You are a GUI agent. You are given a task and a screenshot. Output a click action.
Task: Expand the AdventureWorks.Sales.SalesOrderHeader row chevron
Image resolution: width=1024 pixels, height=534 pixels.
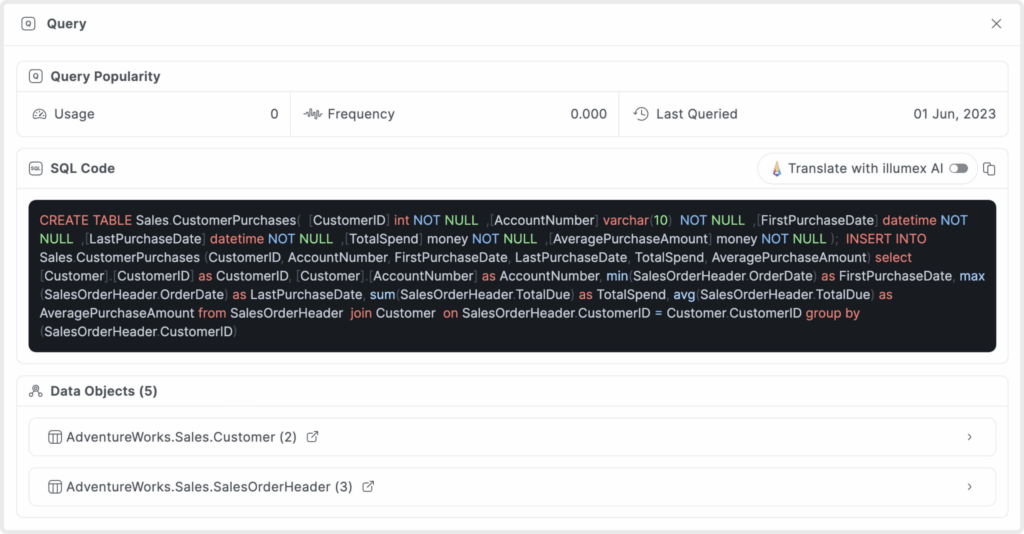click(x=970, y=487)
